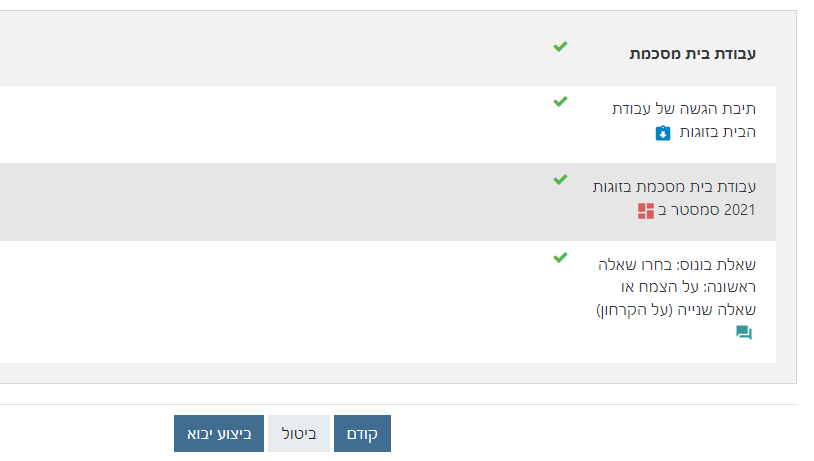The width and height of the screenshot is (814, 461).
Task: Click the red grid icon near 2021 סמסטר ב
Action: (646, 210)
